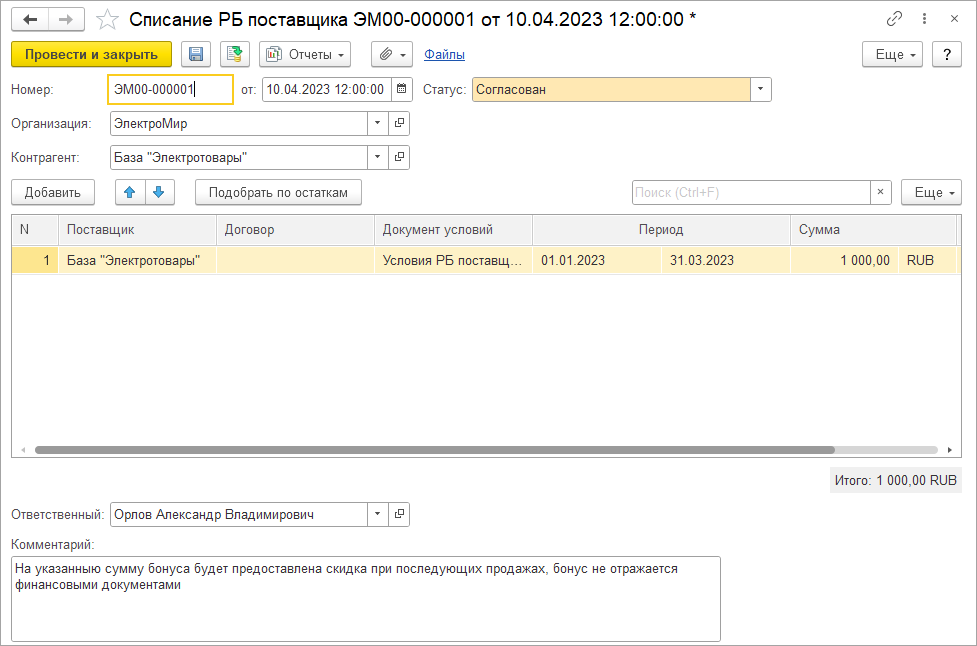Add document to favorites with star icon
This screenshot has width=977, height=646.
tap(107, 19)
